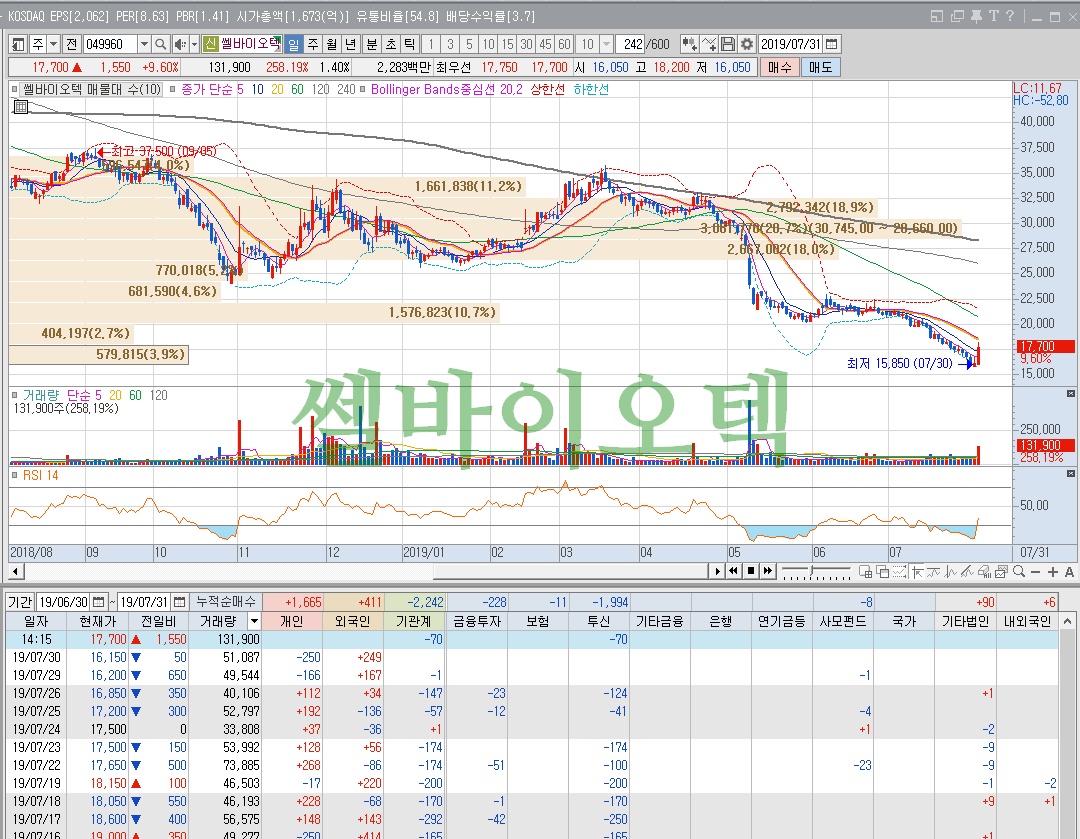
Task: Click the 쎌바이오텍 stock name label in toolbar
Action: coord(251,44)
